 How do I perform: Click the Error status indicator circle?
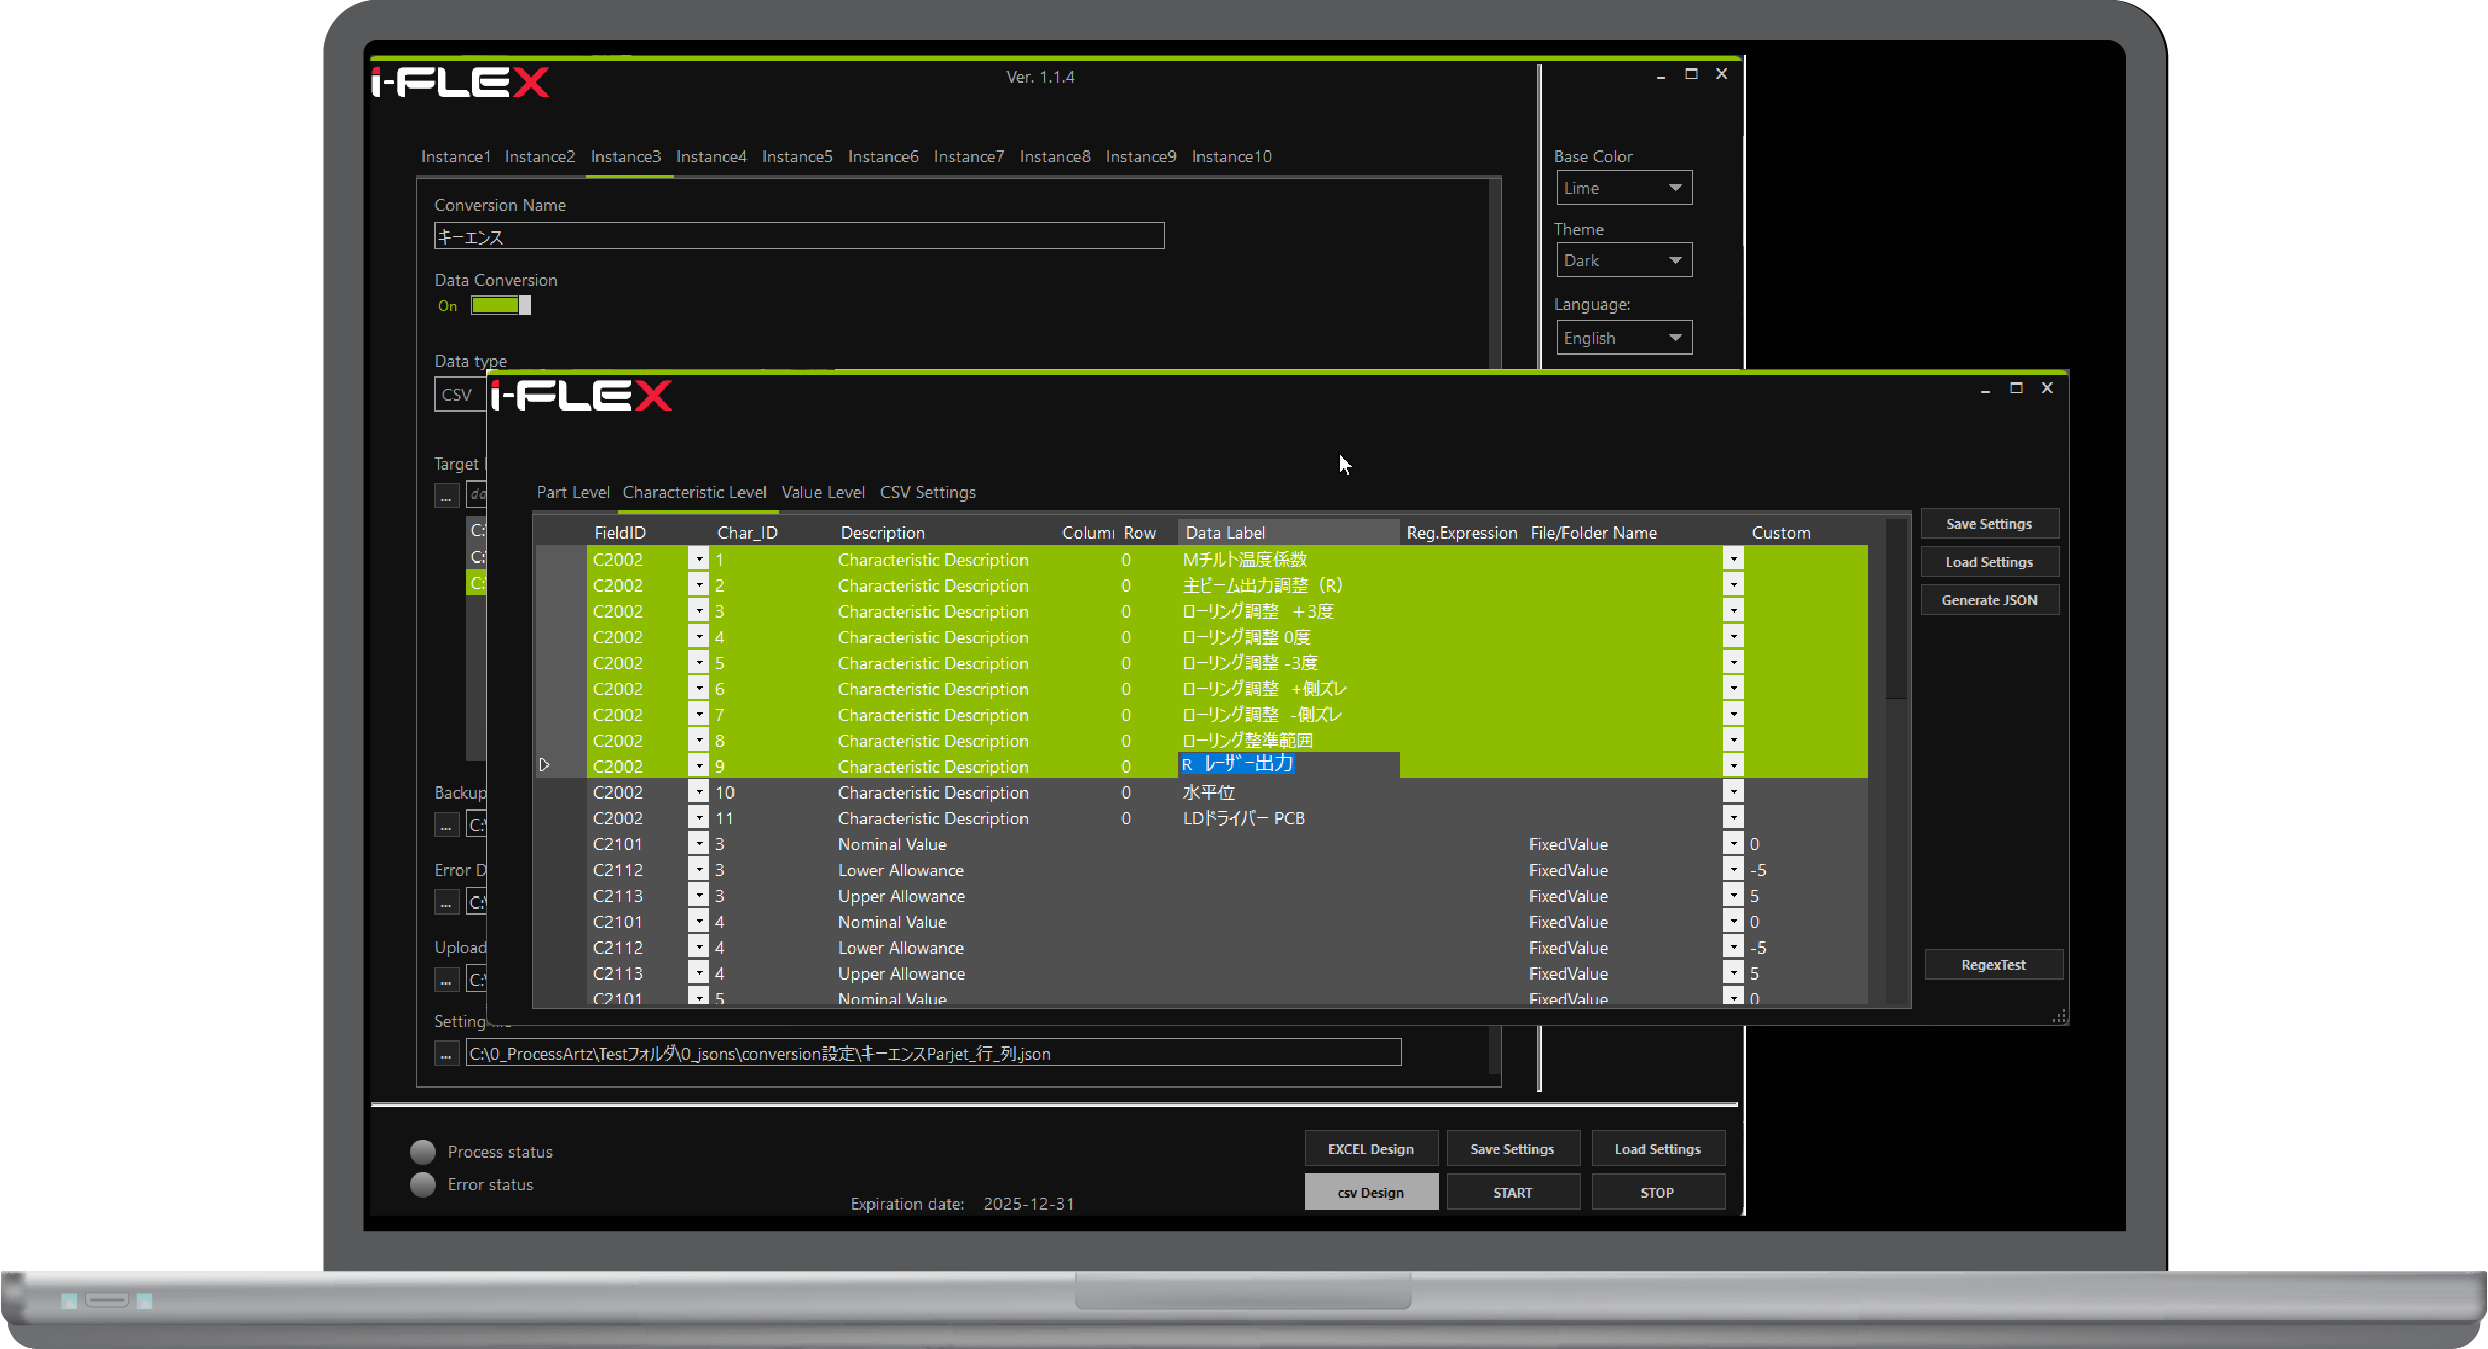point(423,1184)
